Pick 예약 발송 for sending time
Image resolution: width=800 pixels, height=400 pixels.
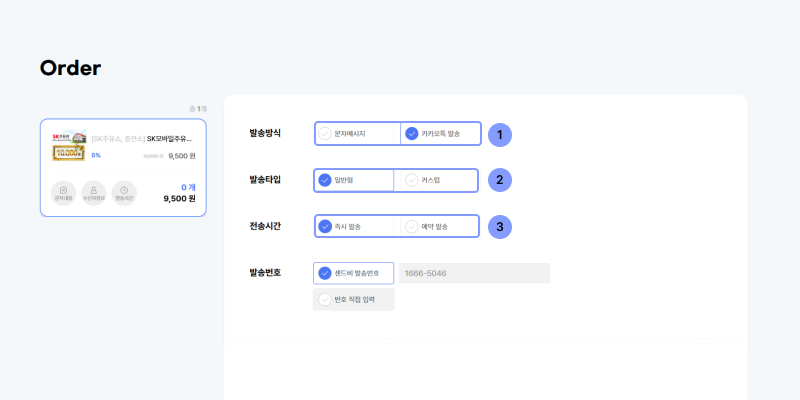coord(439,227)
